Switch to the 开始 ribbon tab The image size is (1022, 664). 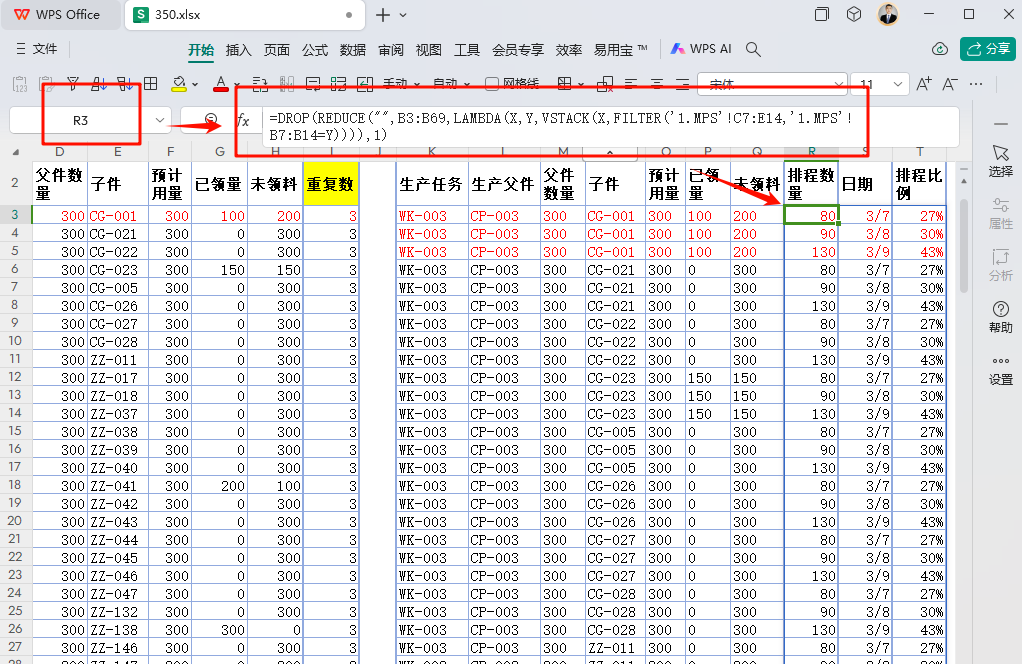click(201, 50)
